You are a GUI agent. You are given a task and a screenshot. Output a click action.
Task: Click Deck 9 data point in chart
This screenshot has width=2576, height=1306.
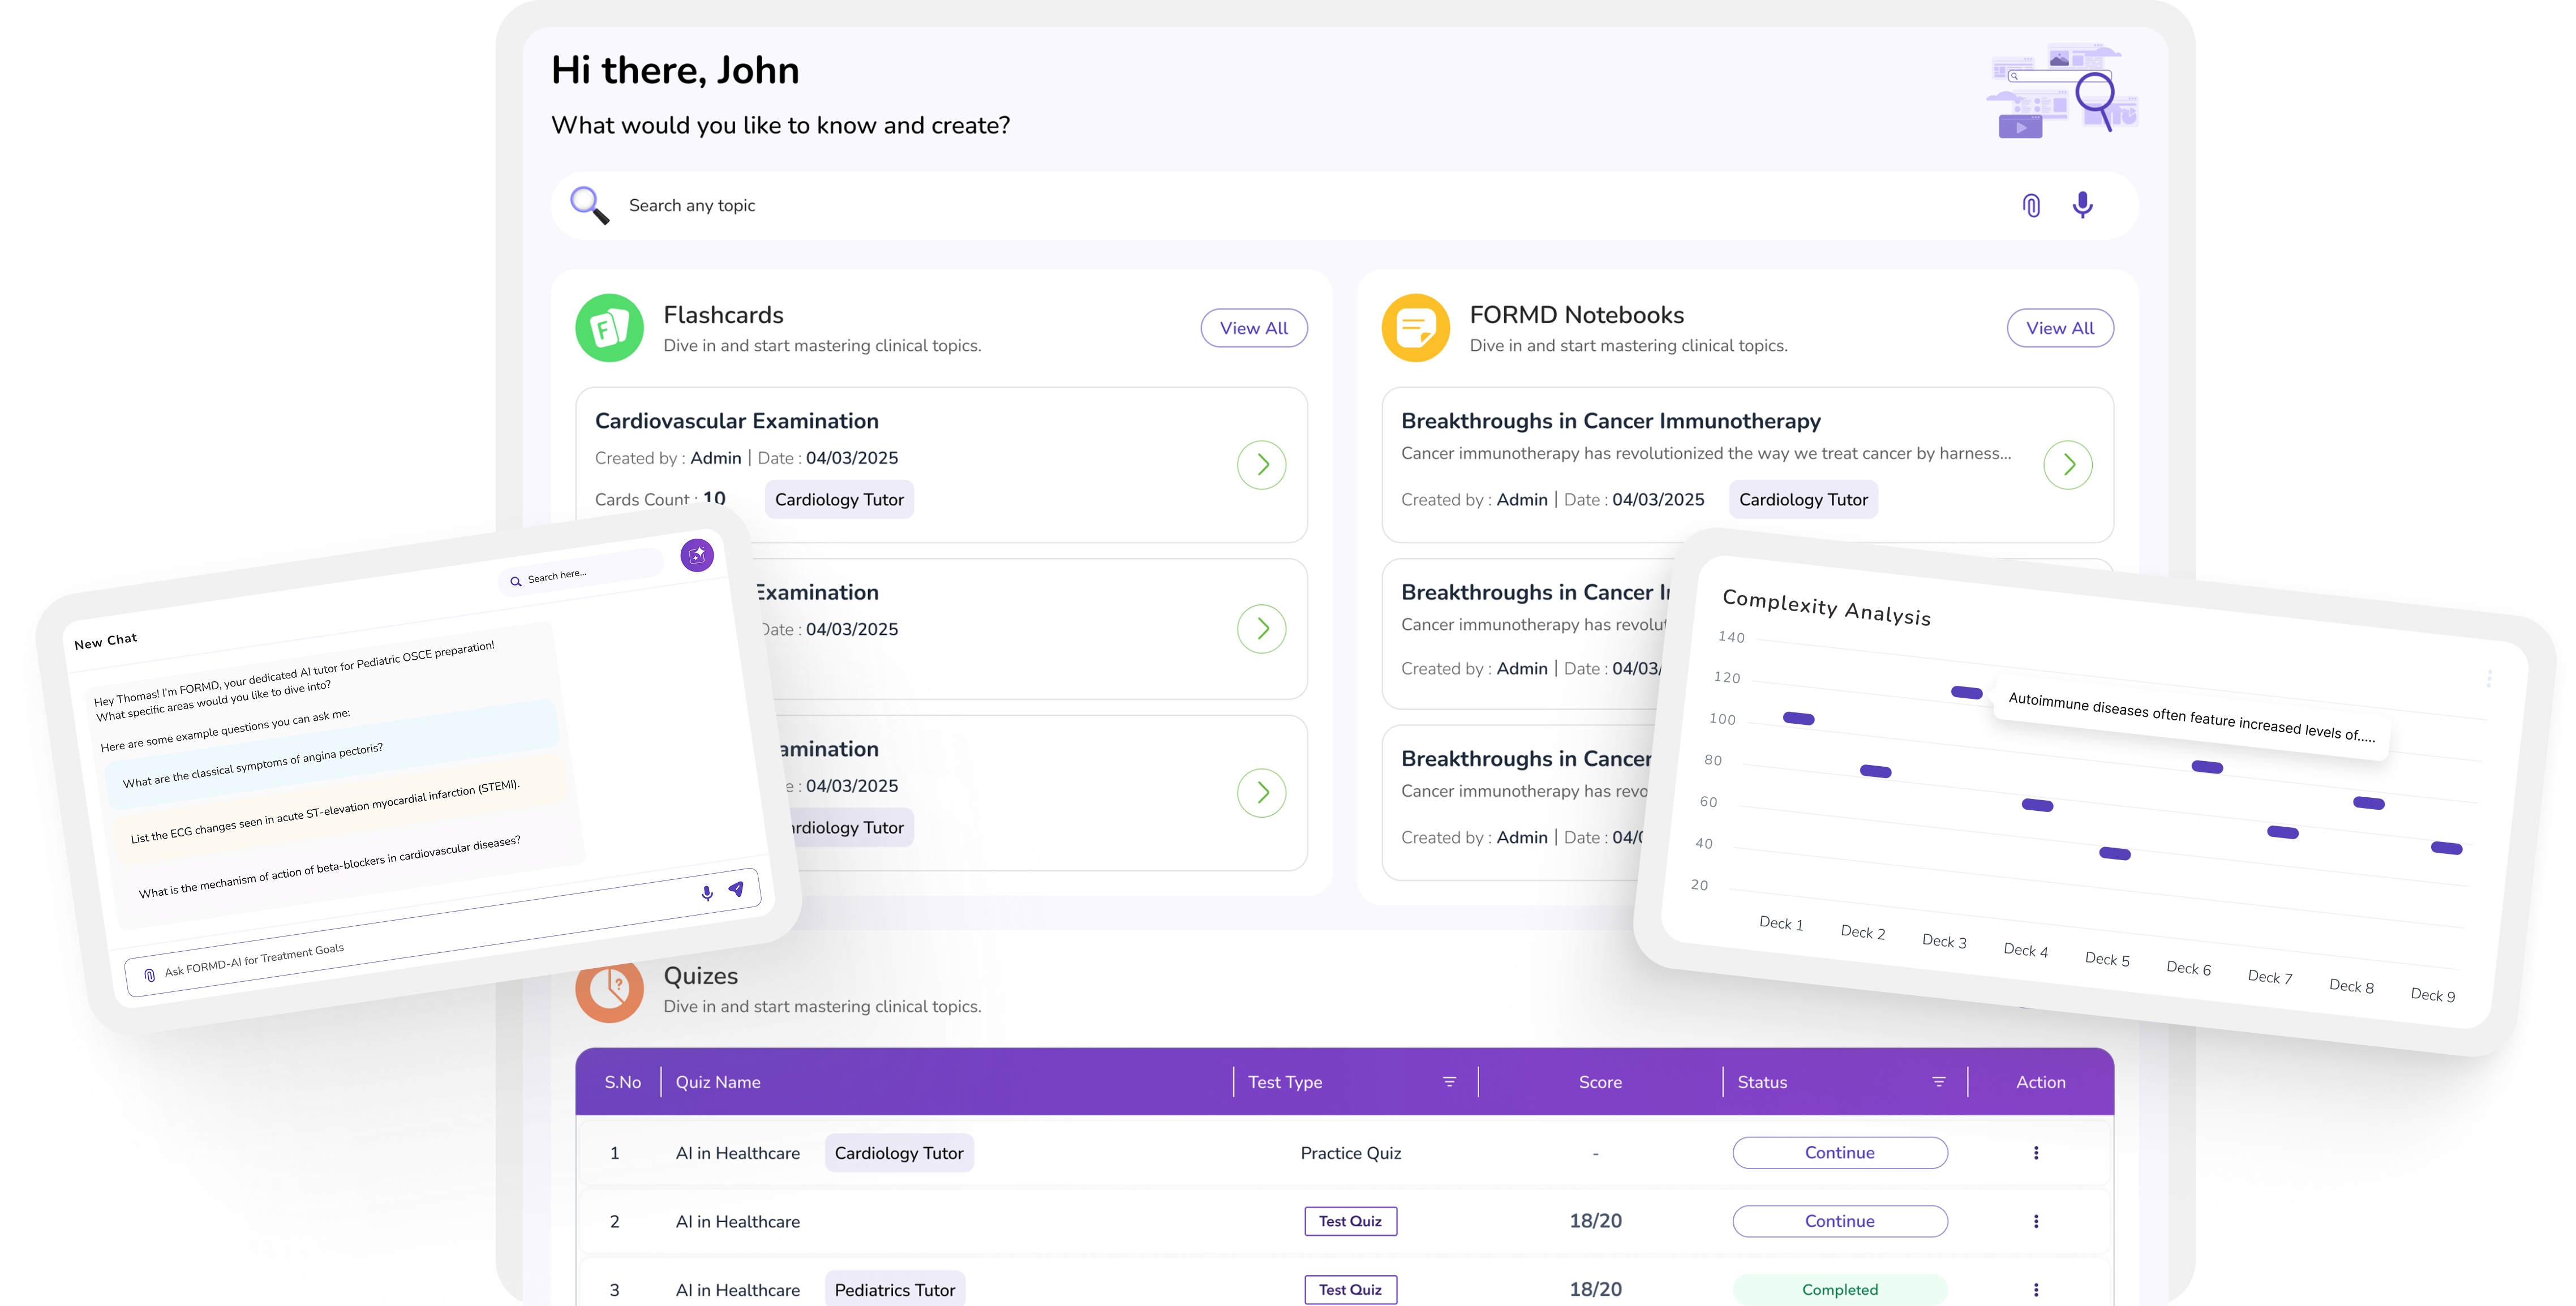coord(2446,848)
